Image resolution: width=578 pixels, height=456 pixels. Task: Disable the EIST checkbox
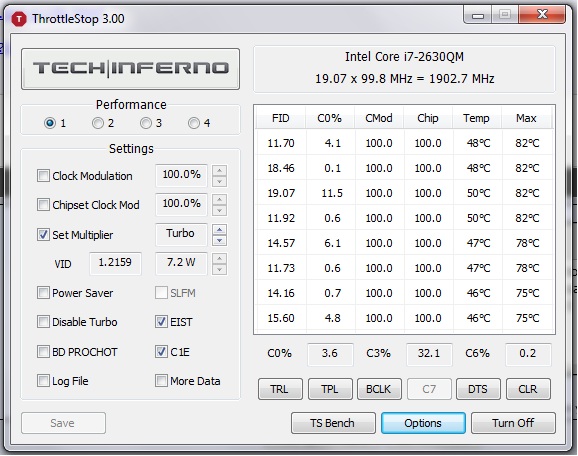(161, 321)
